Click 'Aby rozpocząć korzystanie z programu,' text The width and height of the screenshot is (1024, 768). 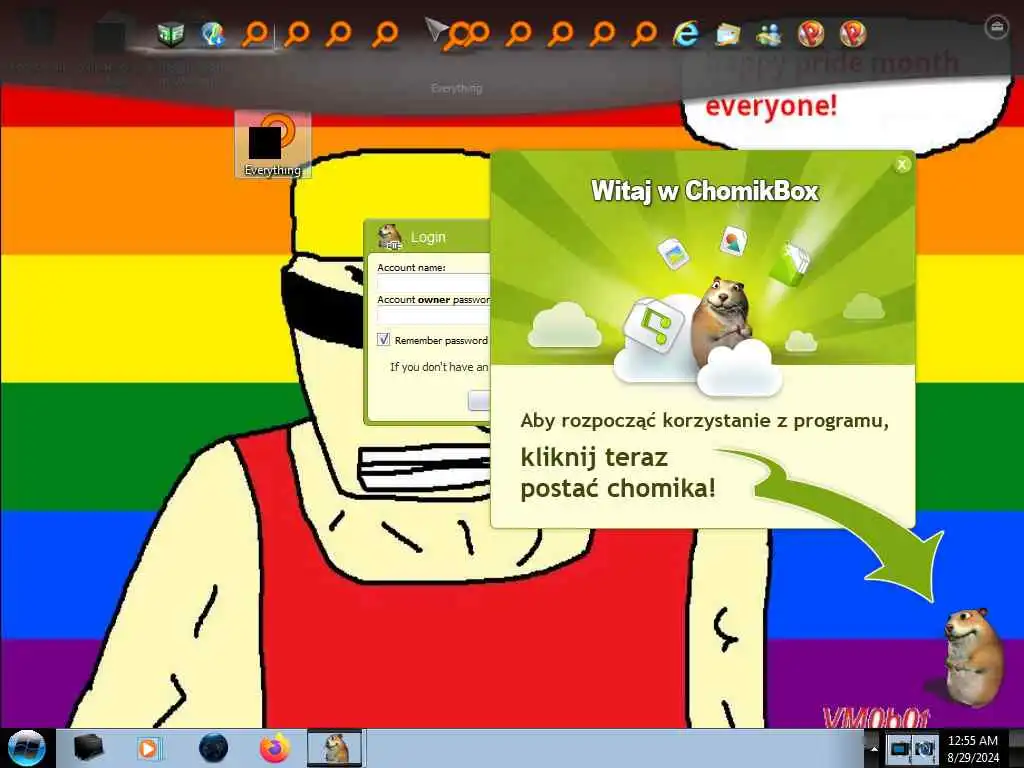tap(705, 421)
